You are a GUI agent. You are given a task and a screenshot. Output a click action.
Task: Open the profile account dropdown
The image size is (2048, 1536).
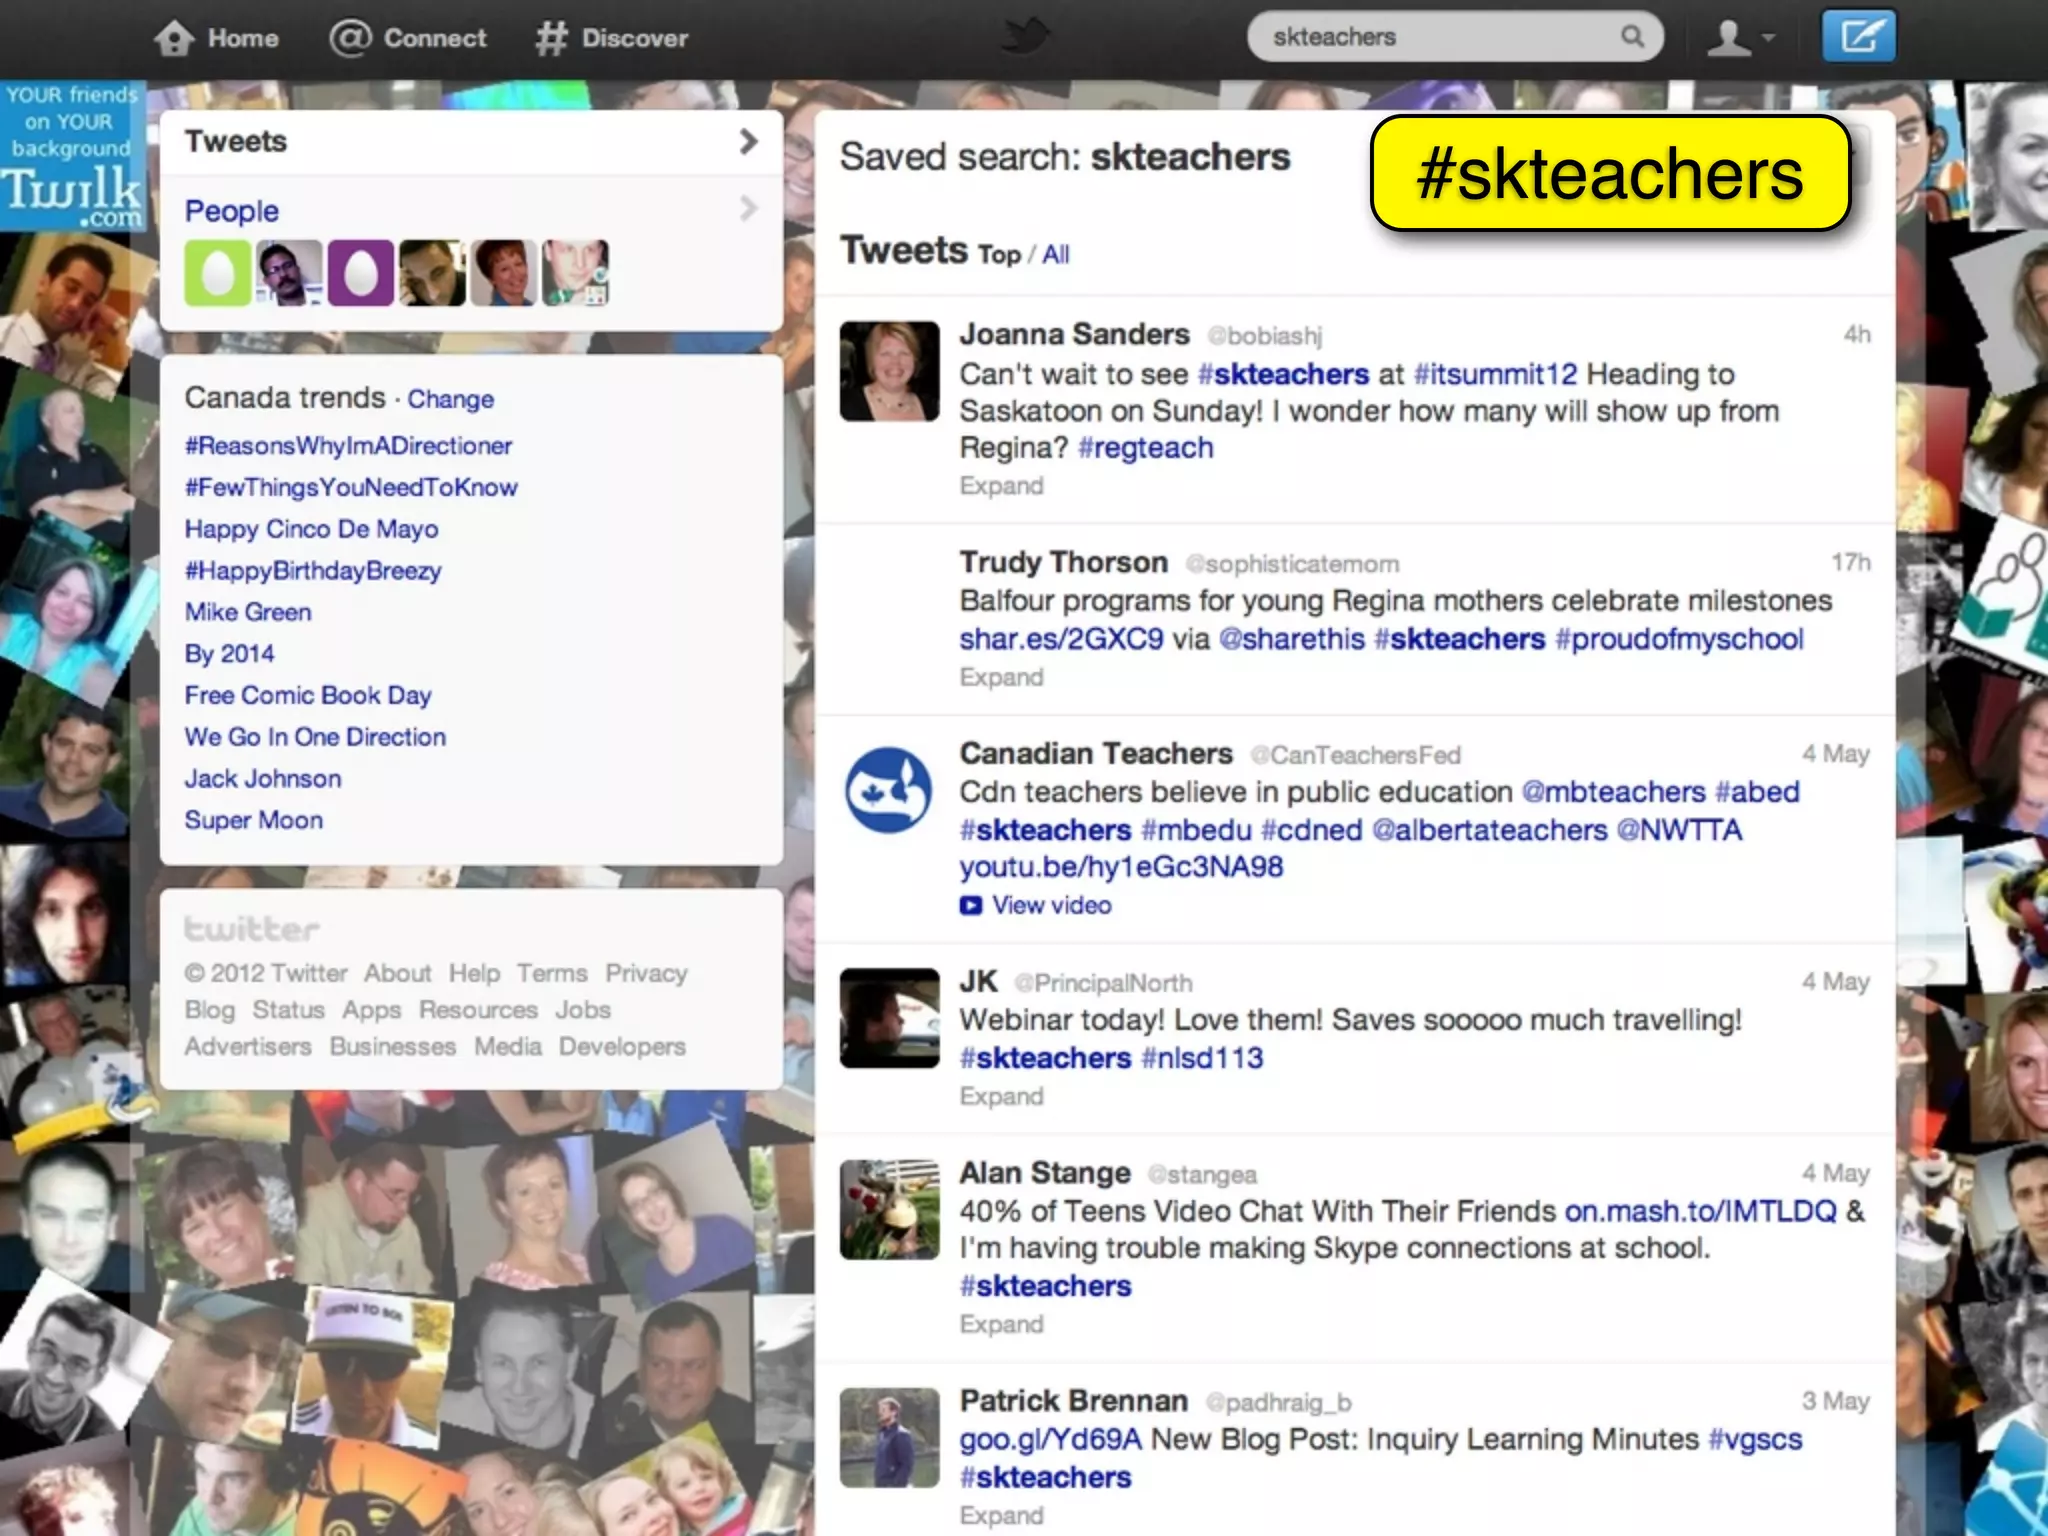click(1740, 38)
